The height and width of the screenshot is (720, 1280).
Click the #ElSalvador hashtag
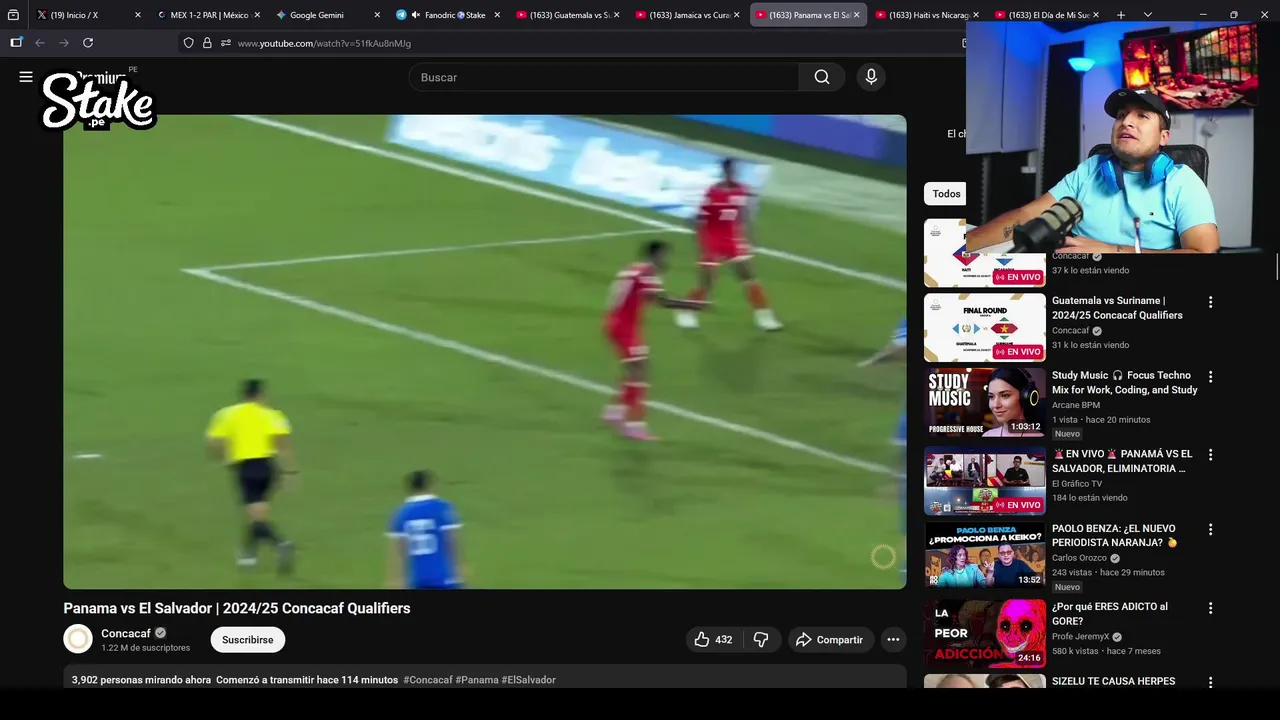(529, 680)
